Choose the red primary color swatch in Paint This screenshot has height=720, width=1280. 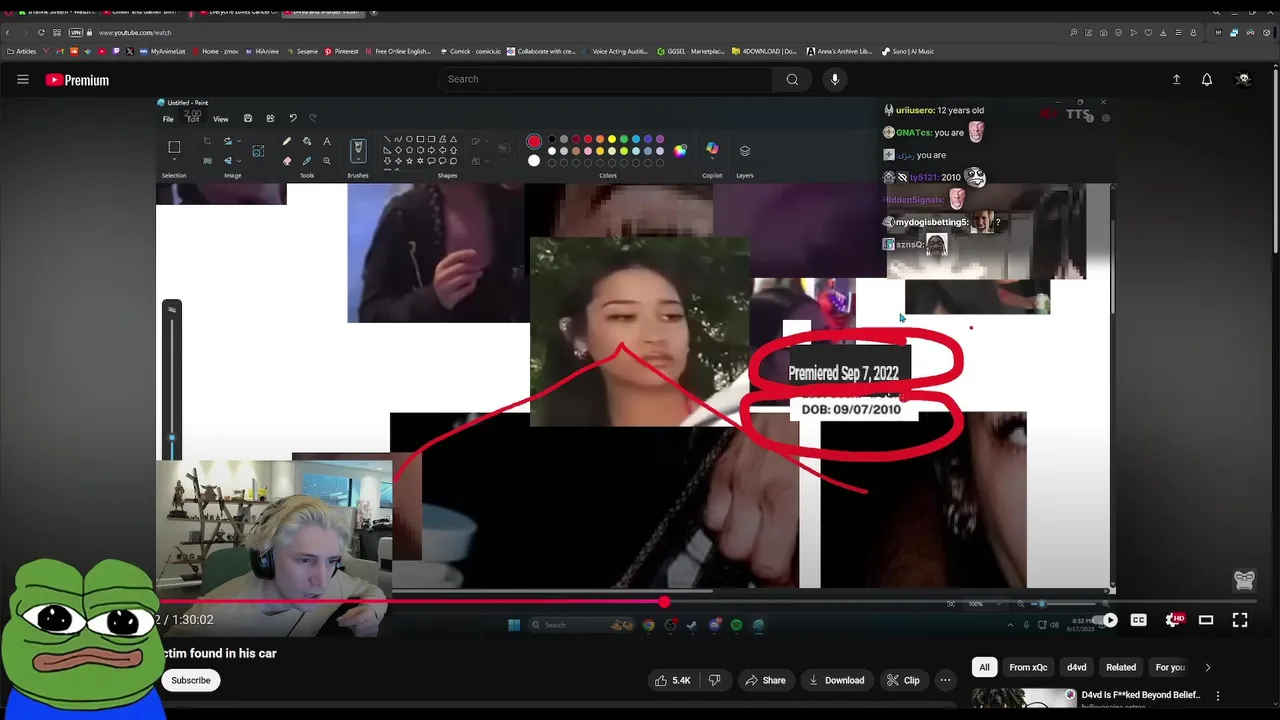coord(534,142)
